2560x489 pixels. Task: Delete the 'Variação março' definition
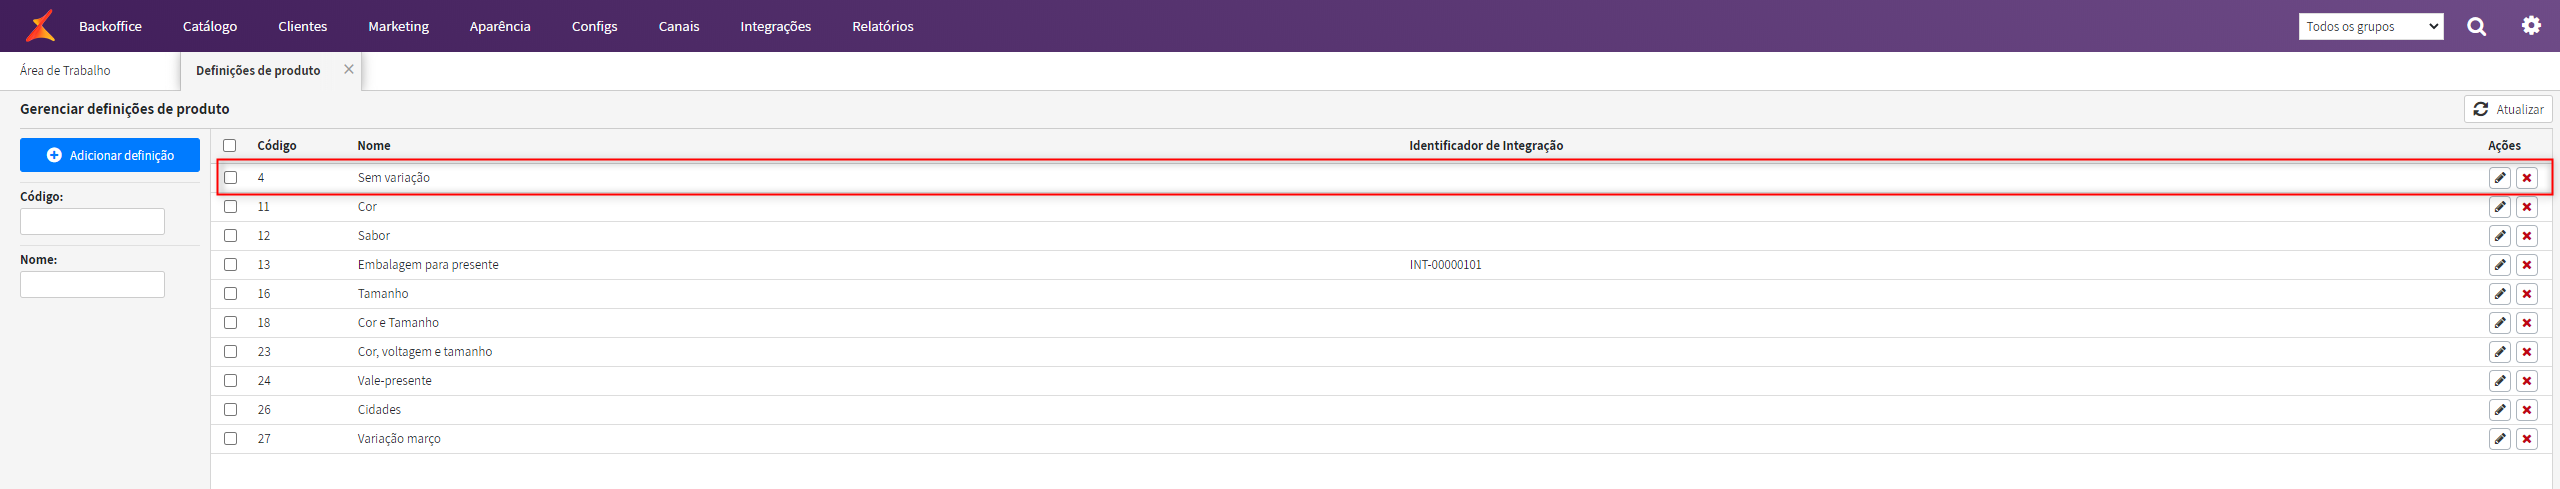point(2527,439)
